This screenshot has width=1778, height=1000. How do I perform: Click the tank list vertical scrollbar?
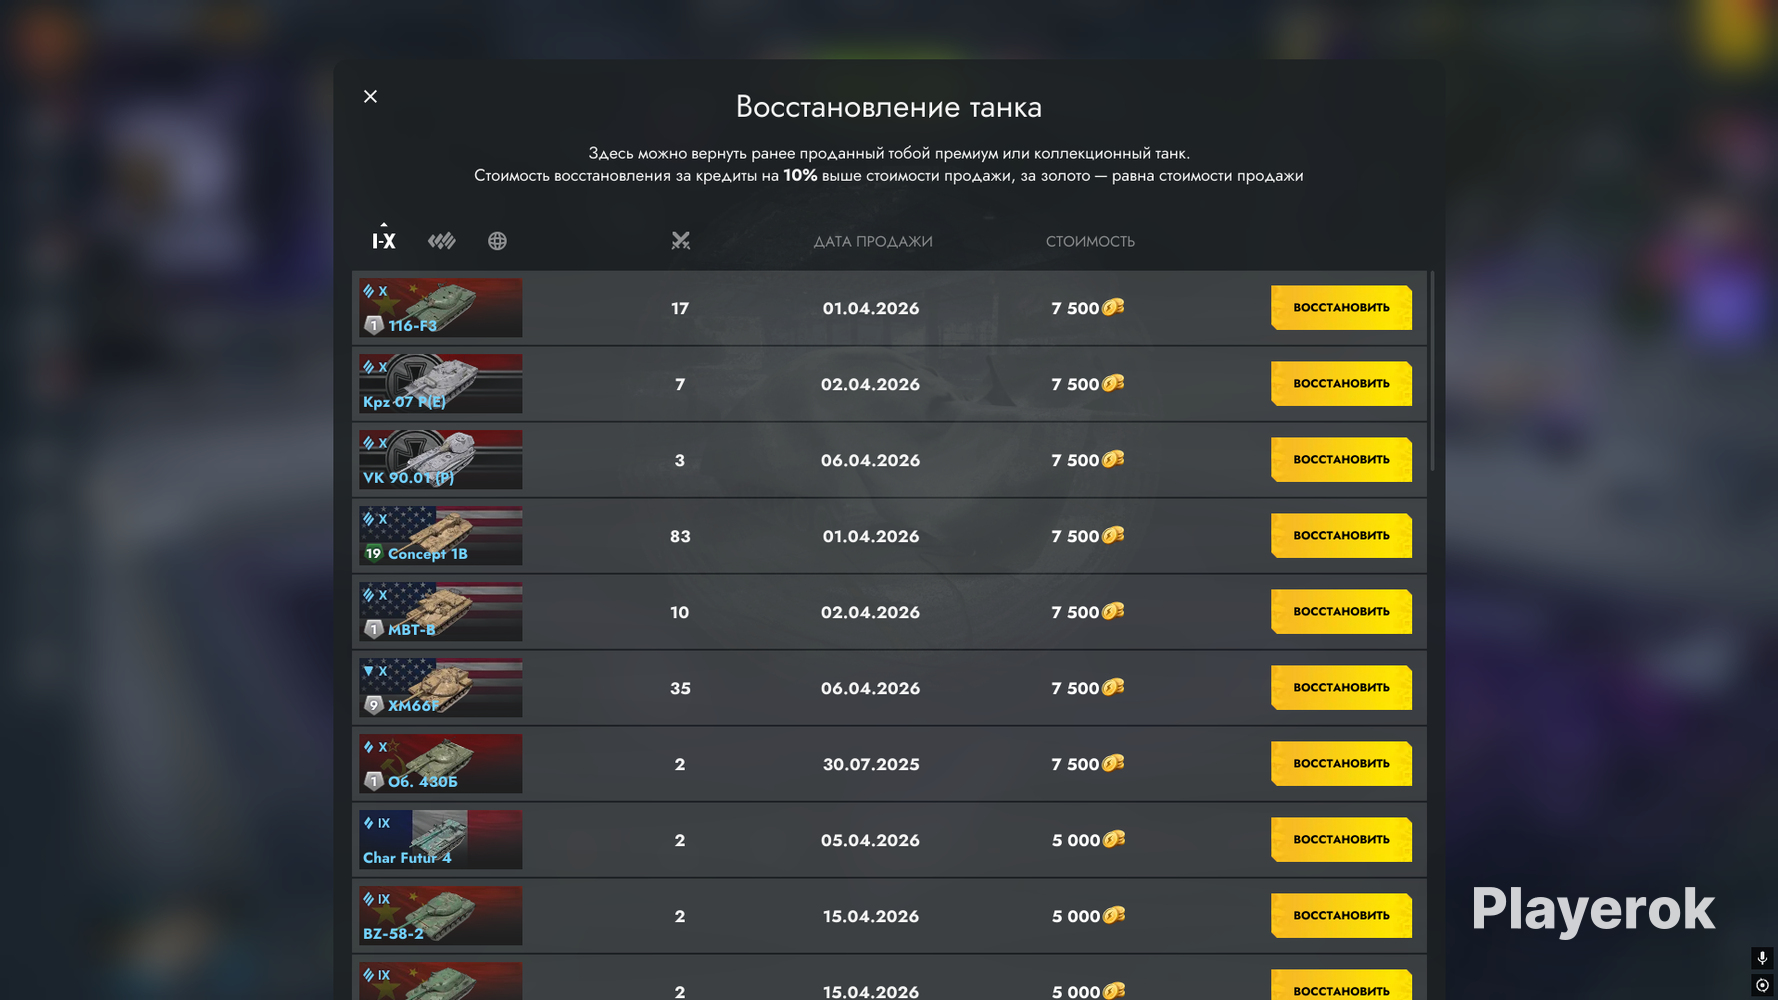pyautogui.click(x=1432, y=370)
